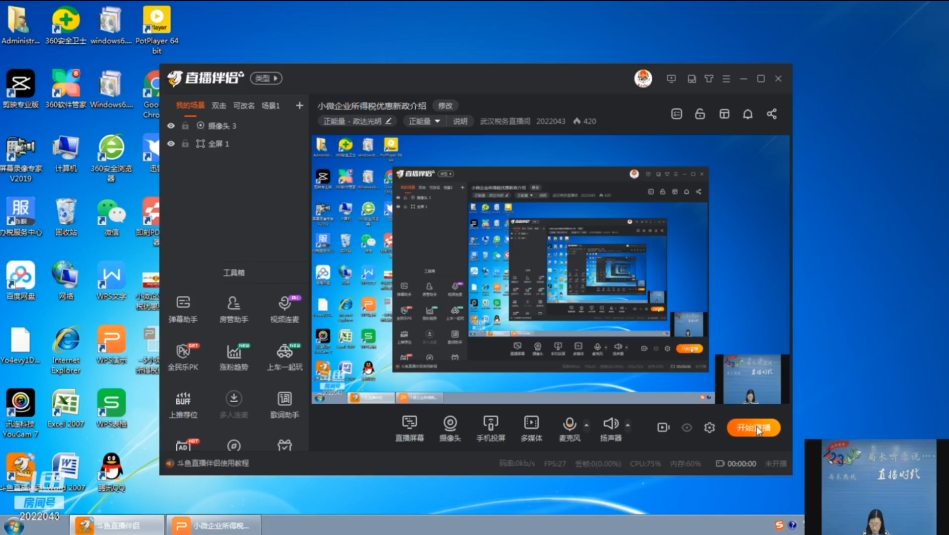949x535 pixels.
Task: Add a 摄像头 camera source
Action: click(450, 428)
